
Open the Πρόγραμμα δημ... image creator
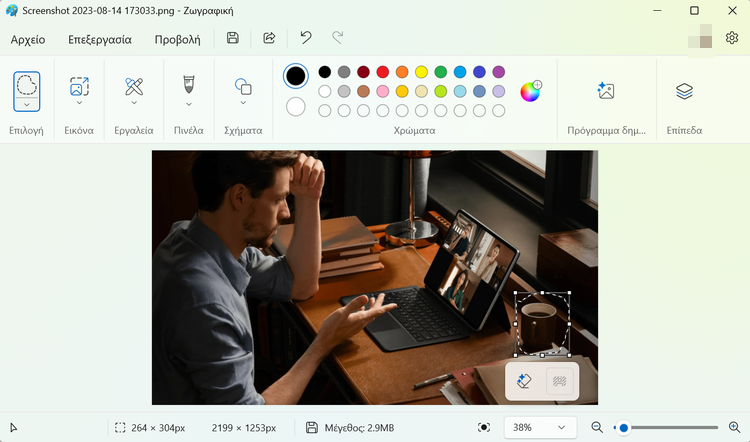pos(606,90)
